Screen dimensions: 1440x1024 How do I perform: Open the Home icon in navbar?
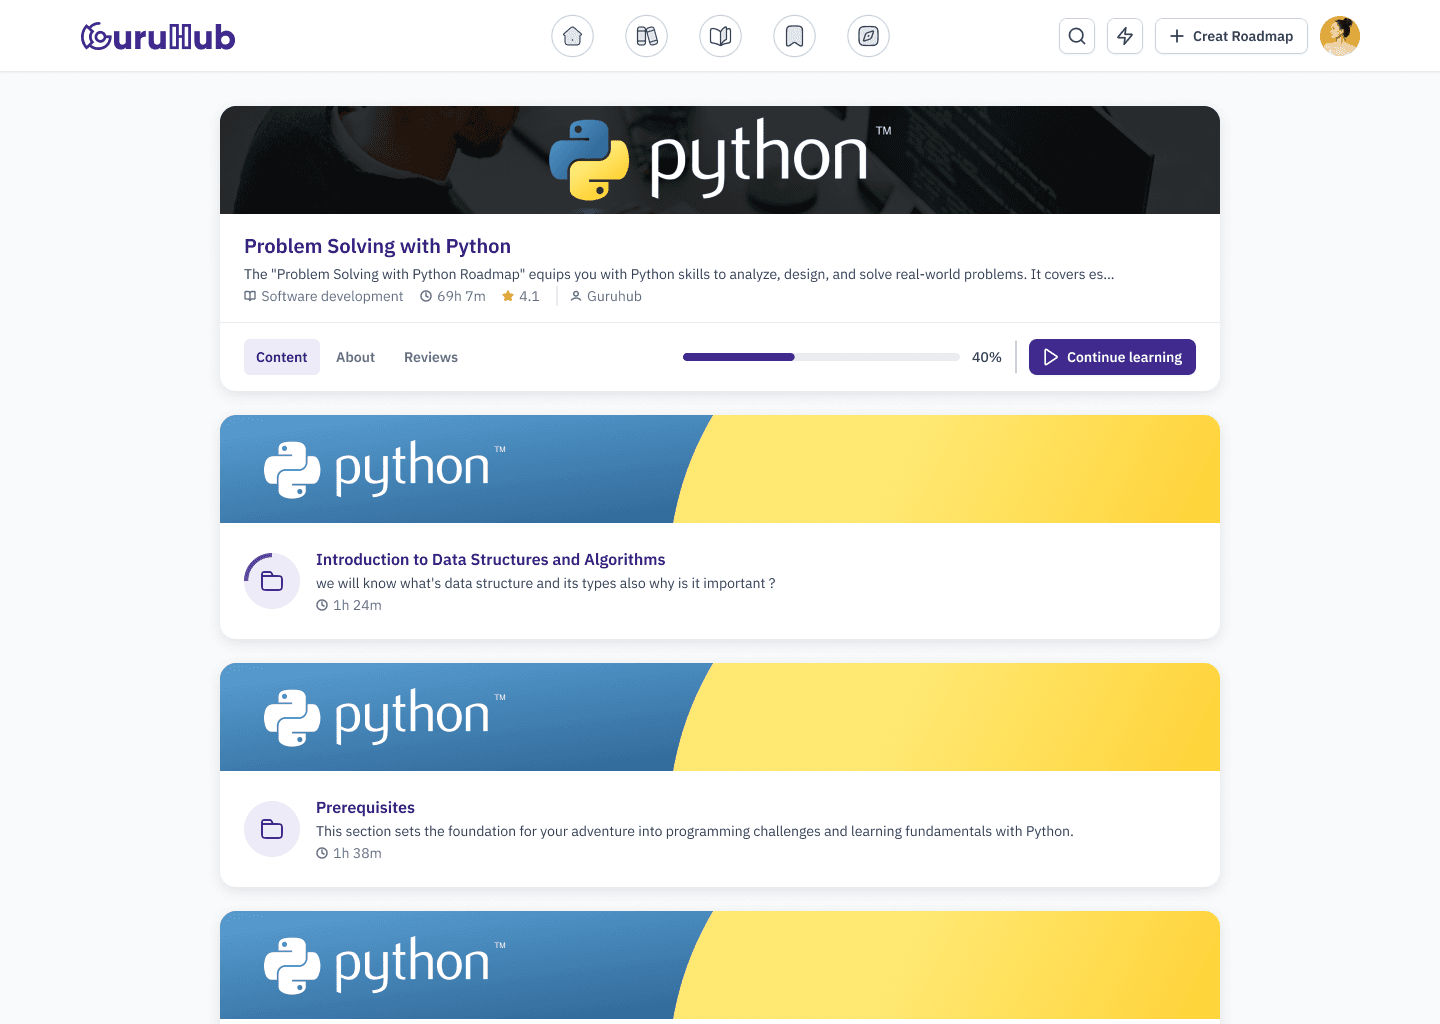click(x=572, y=35)
